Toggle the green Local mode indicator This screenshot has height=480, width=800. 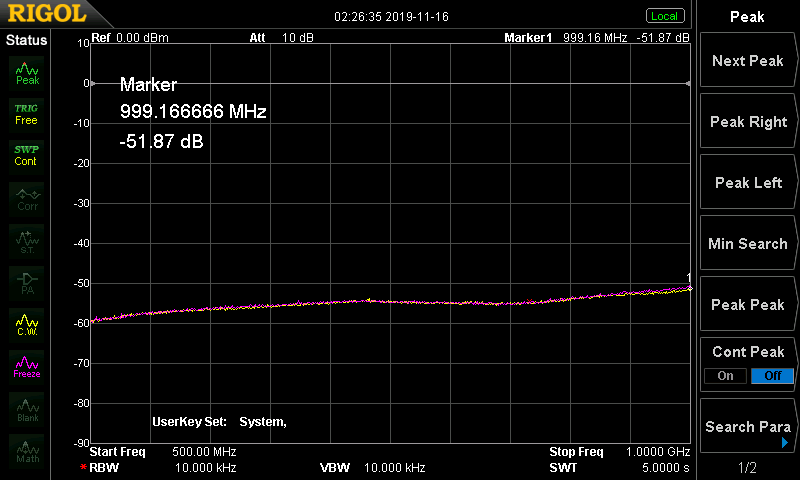coord(664,16)
